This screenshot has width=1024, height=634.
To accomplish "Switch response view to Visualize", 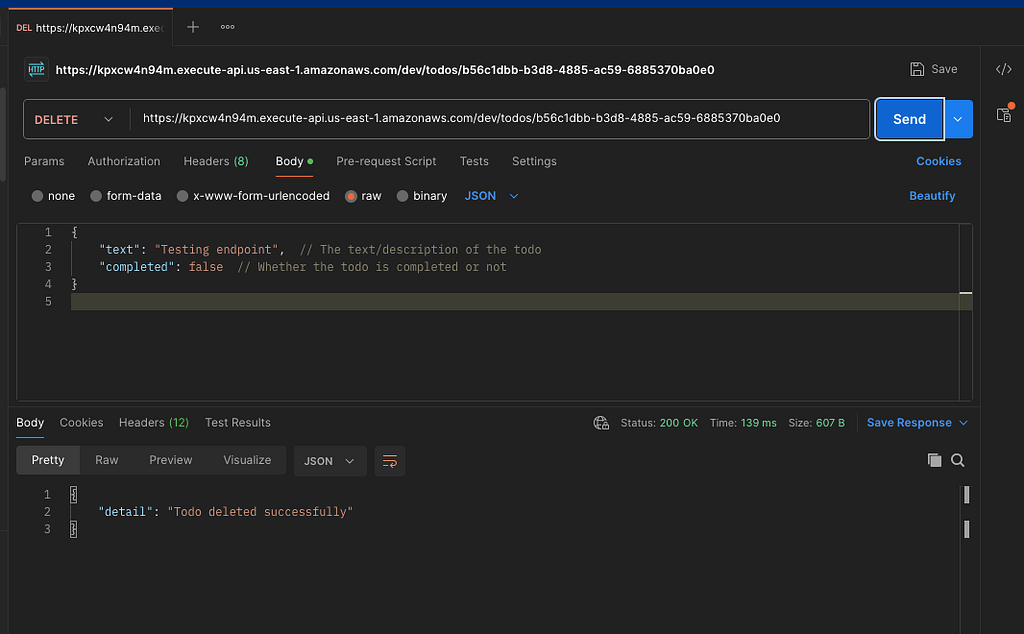I will click(x=247, y=460).
